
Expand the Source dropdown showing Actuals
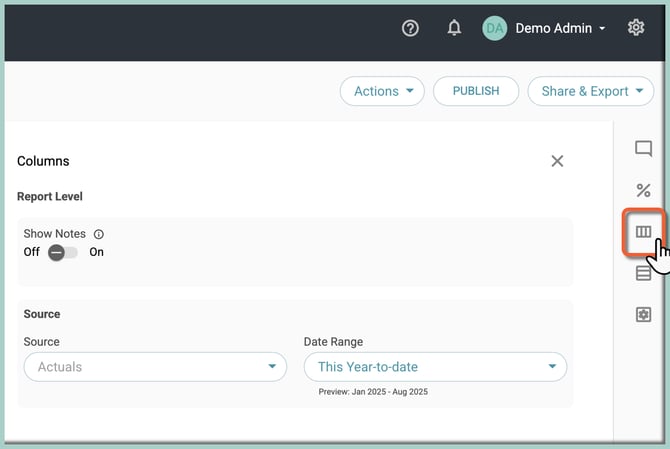pyautogui.click(x=155, y=367)
